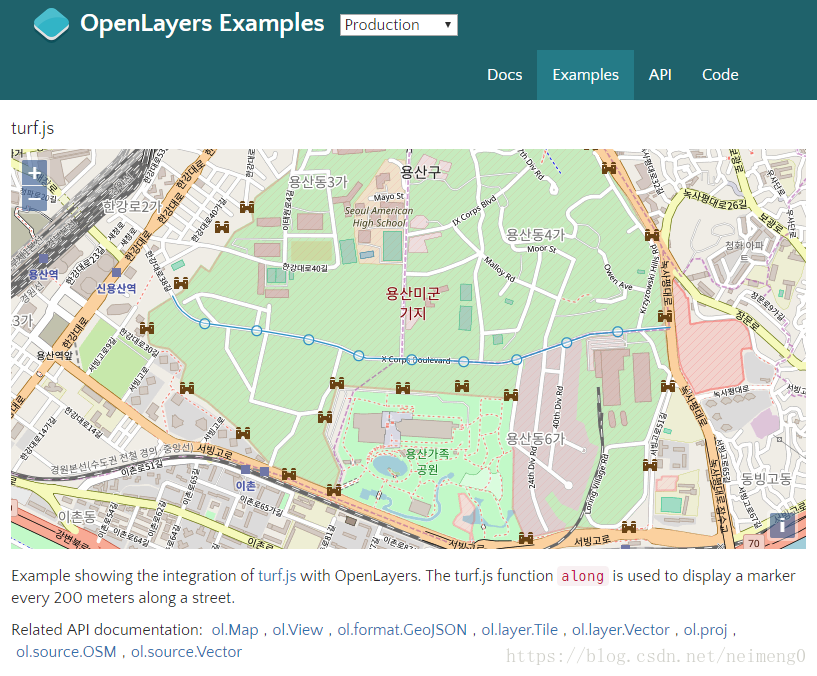The height and width of the screenshot is (676, 817).
Task: Click the red 용산미군 기지 map label
Action: tap(413, 303)
